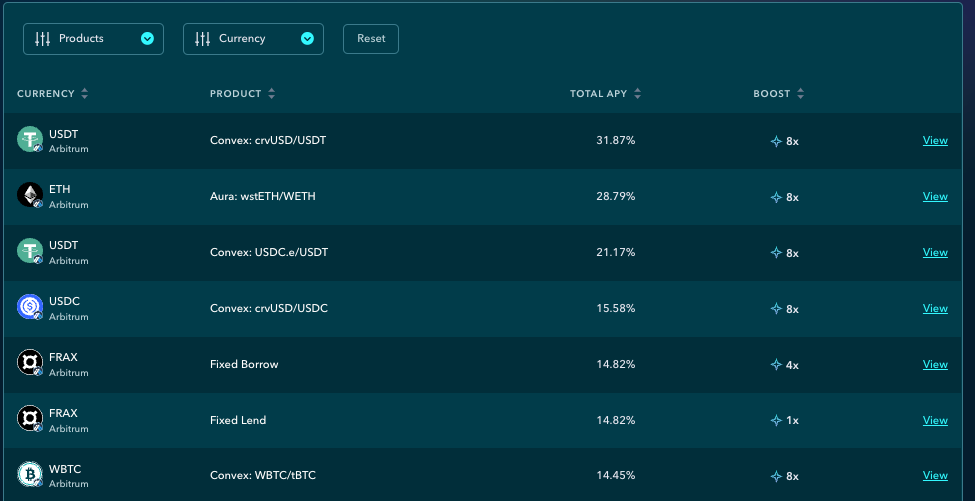Click the chevron circle in Currency dropdown
The image size is (975, 501).
307,39
